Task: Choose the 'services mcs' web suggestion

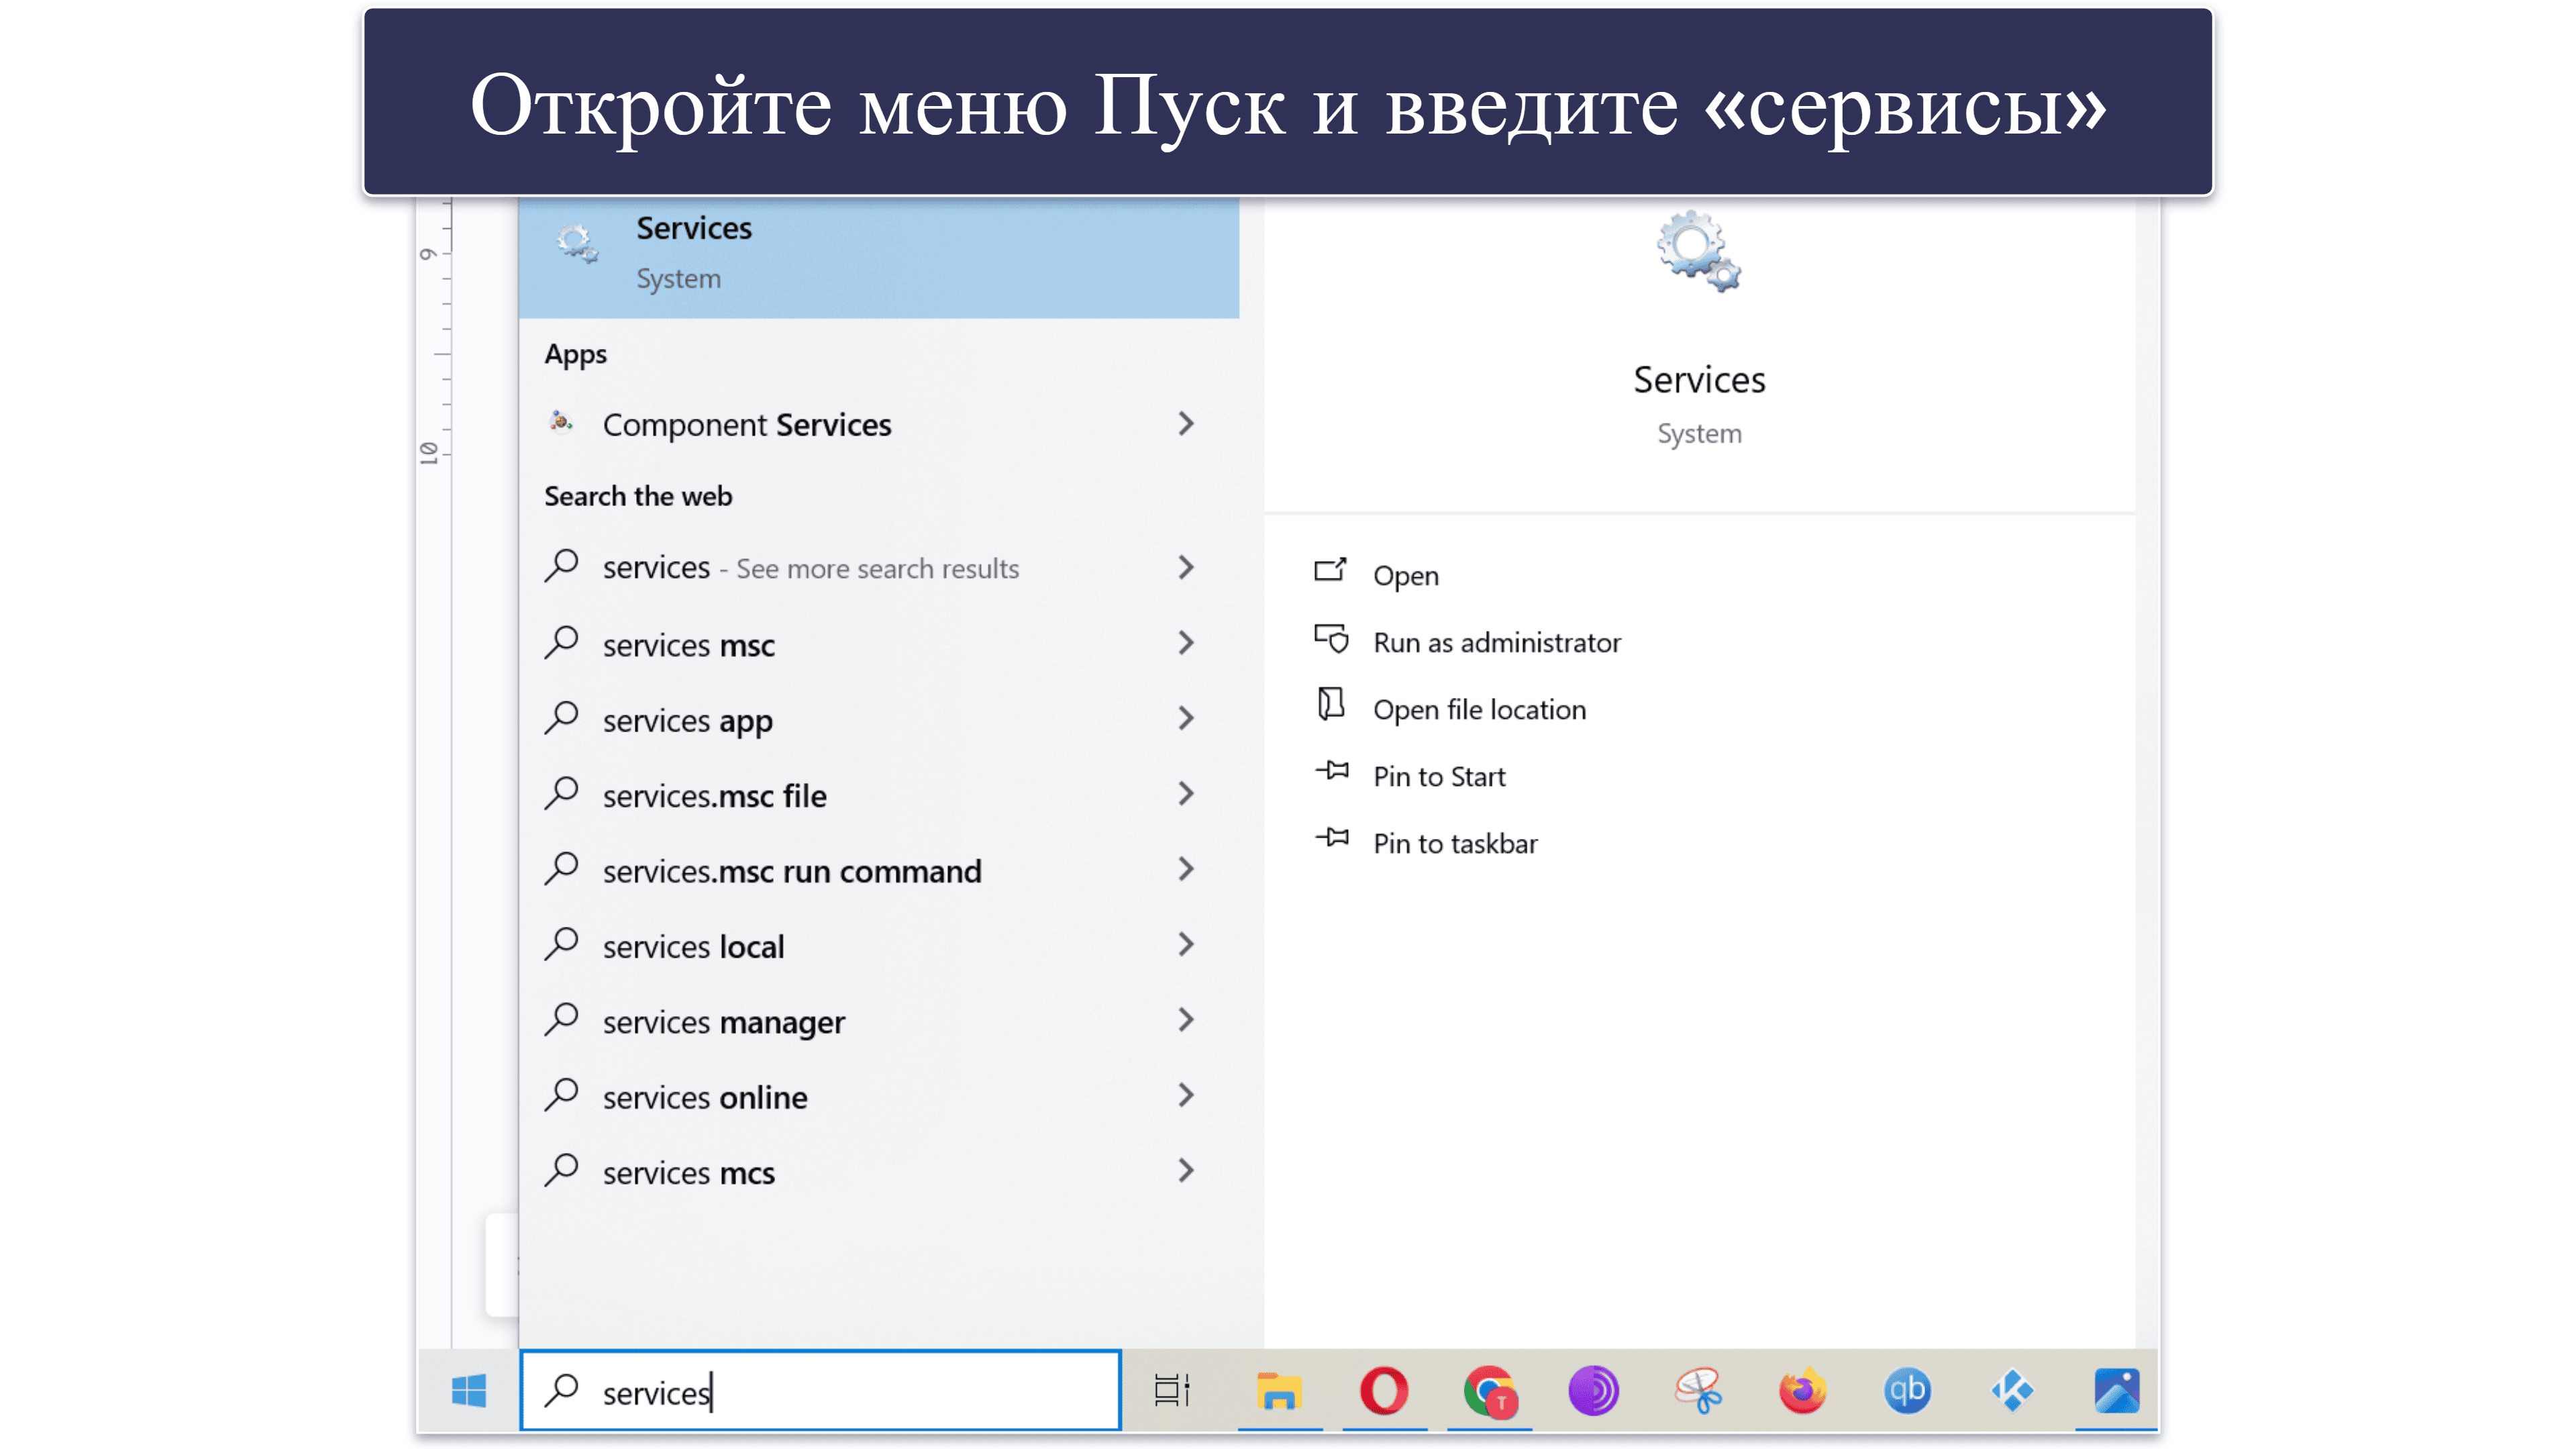Action: coord(879,1172)
